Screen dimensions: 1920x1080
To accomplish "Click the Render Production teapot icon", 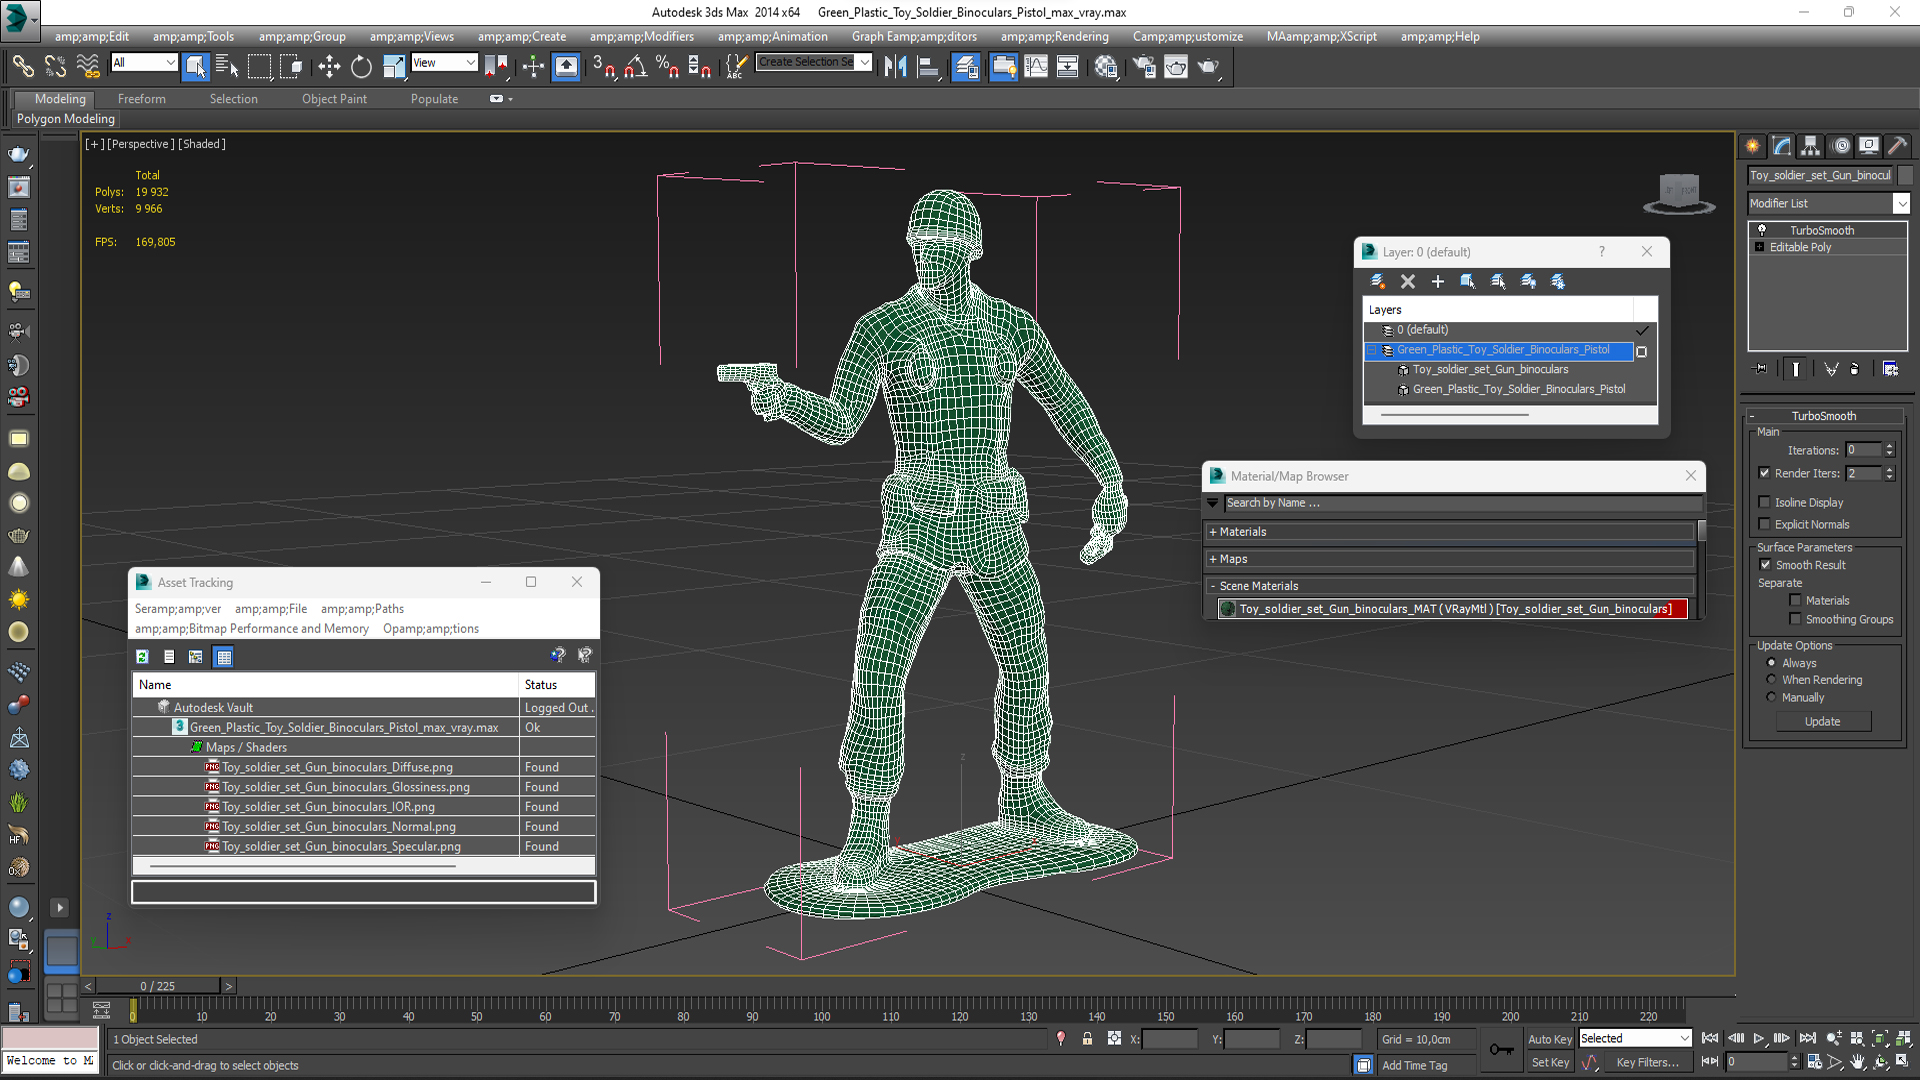I will [x=1209, y=66].
